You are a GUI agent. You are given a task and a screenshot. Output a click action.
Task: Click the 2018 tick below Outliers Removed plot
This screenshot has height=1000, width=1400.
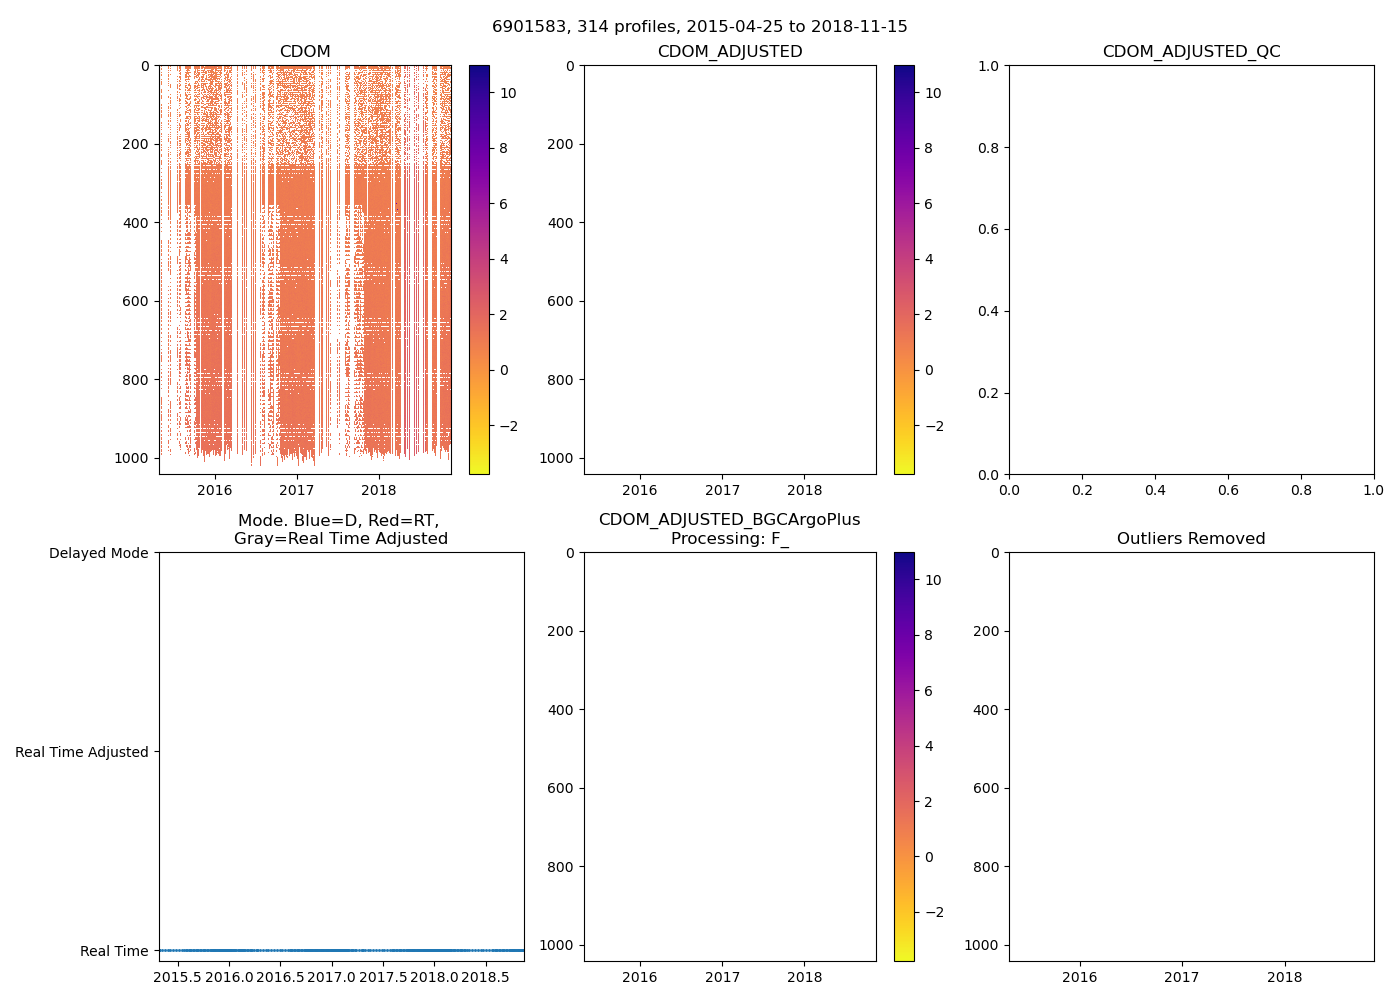pos(1284,977)
